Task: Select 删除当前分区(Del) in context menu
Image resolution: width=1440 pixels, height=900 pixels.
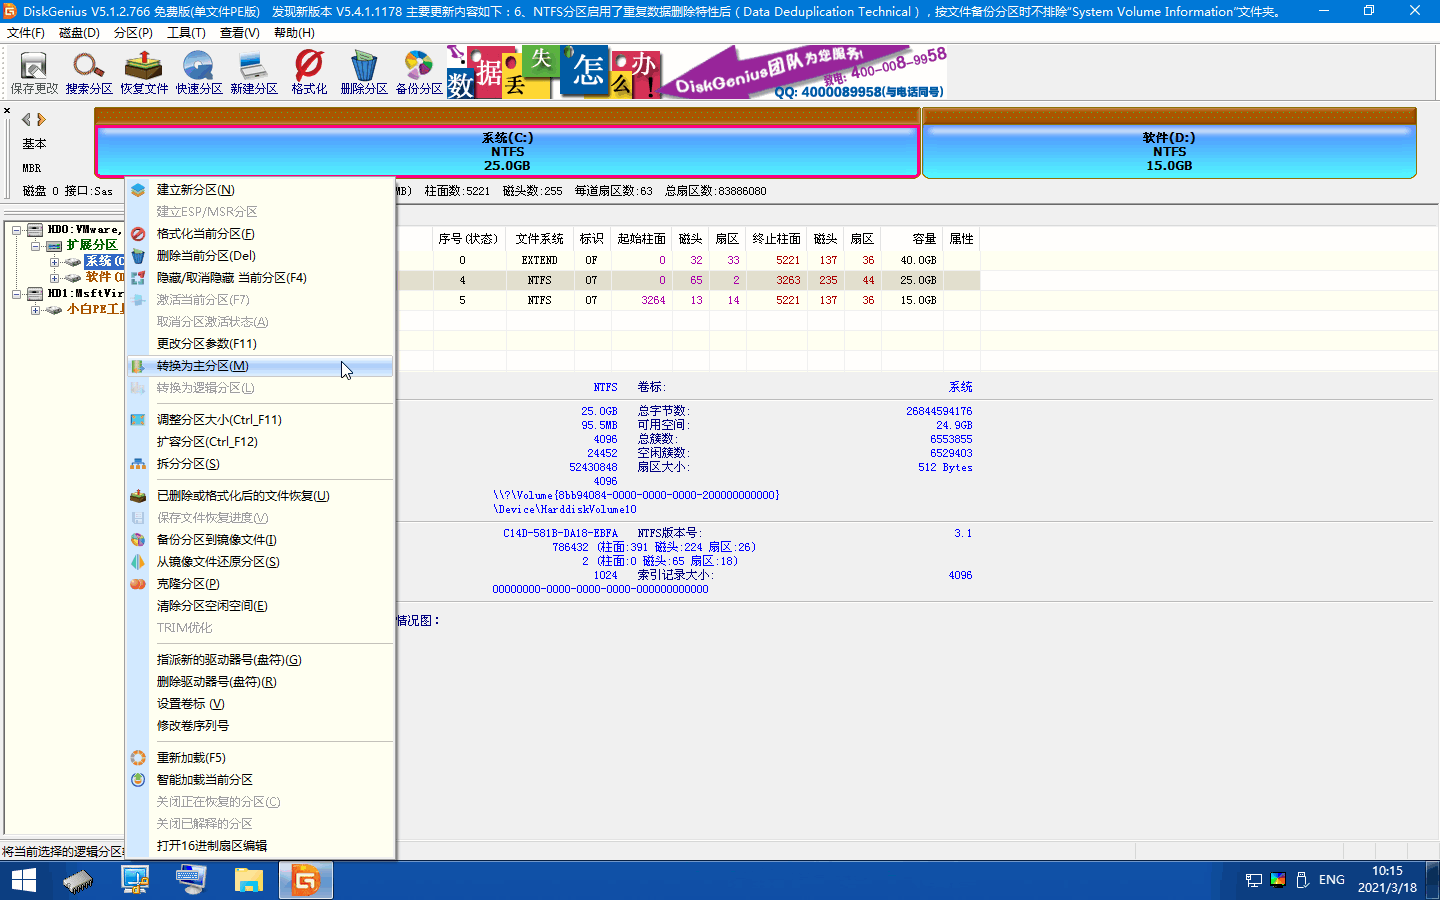Action: tap(260, 256)
